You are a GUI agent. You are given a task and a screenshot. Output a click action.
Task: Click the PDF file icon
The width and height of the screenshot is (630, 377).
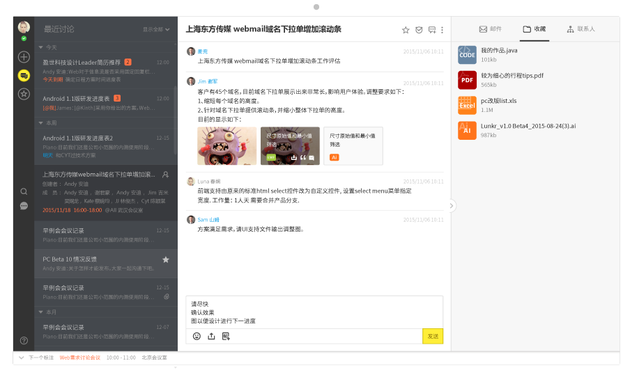pyautogui.click(x=467, y=80)
